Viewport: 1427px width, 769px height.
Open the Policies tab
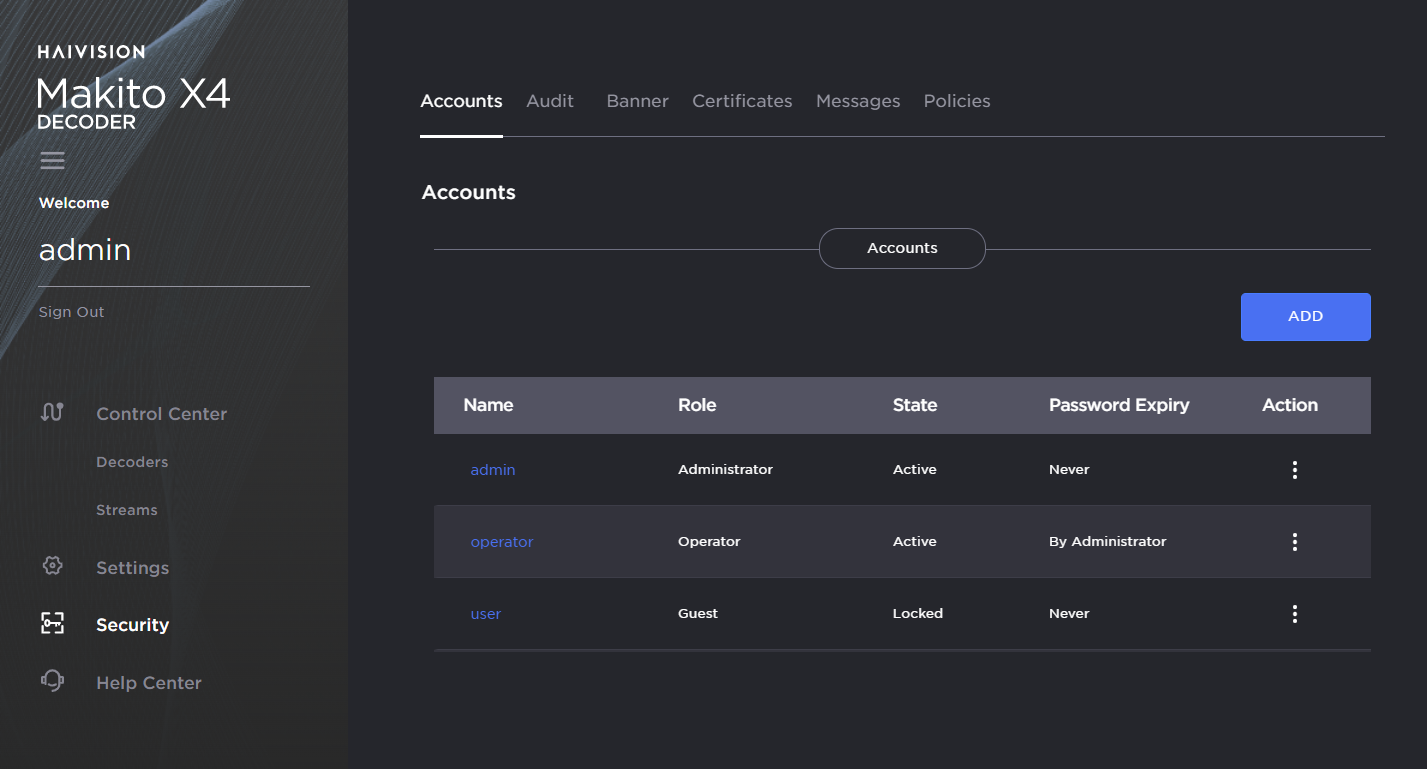[x=956, y=100]
